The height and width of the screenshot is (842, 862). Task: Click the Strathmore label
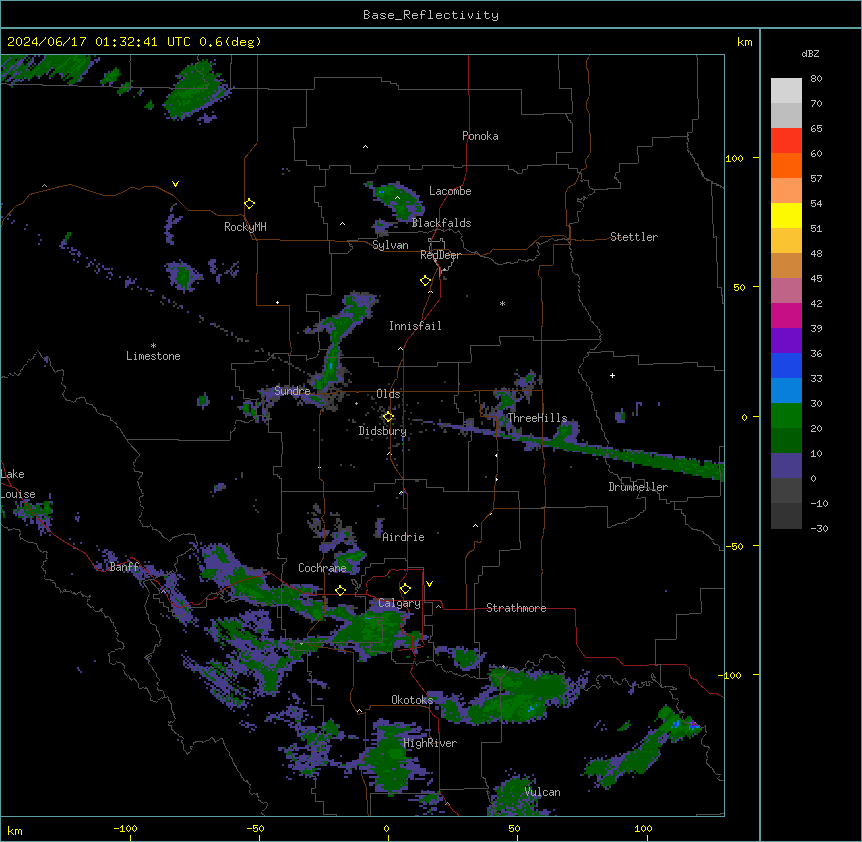[x=516, y=608]
